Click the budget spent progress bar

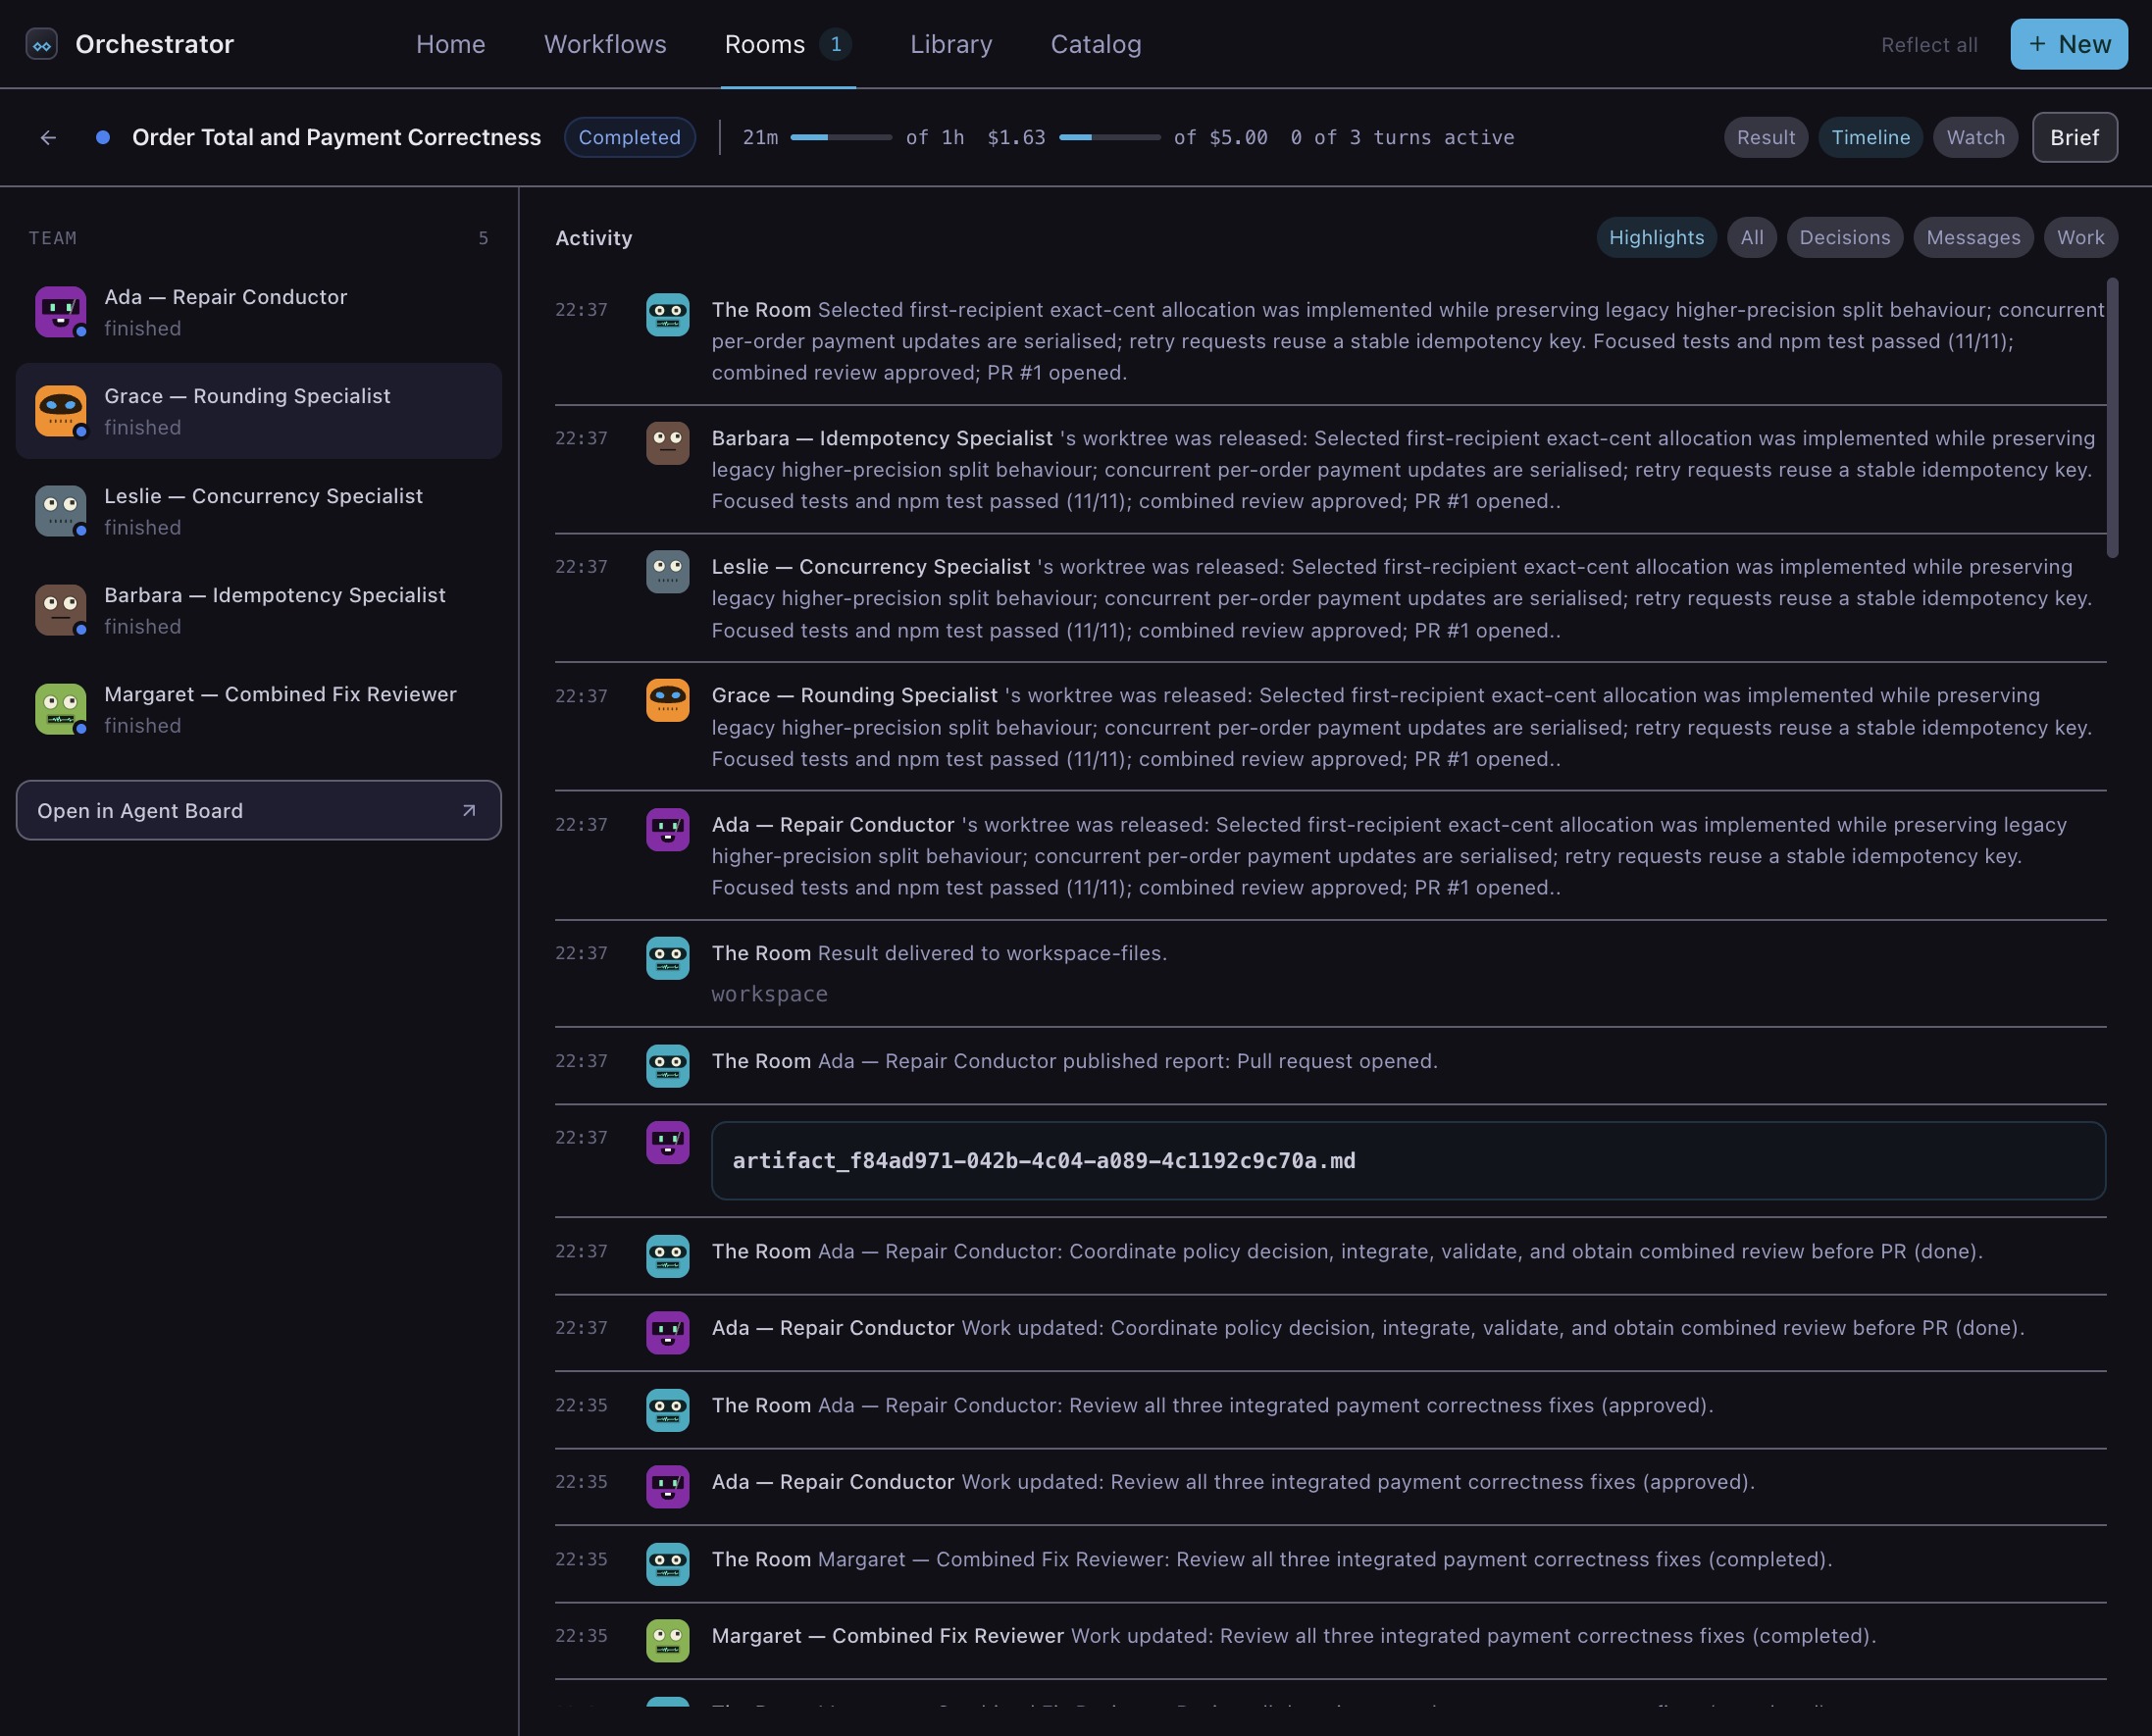[x=1110, y=137]
